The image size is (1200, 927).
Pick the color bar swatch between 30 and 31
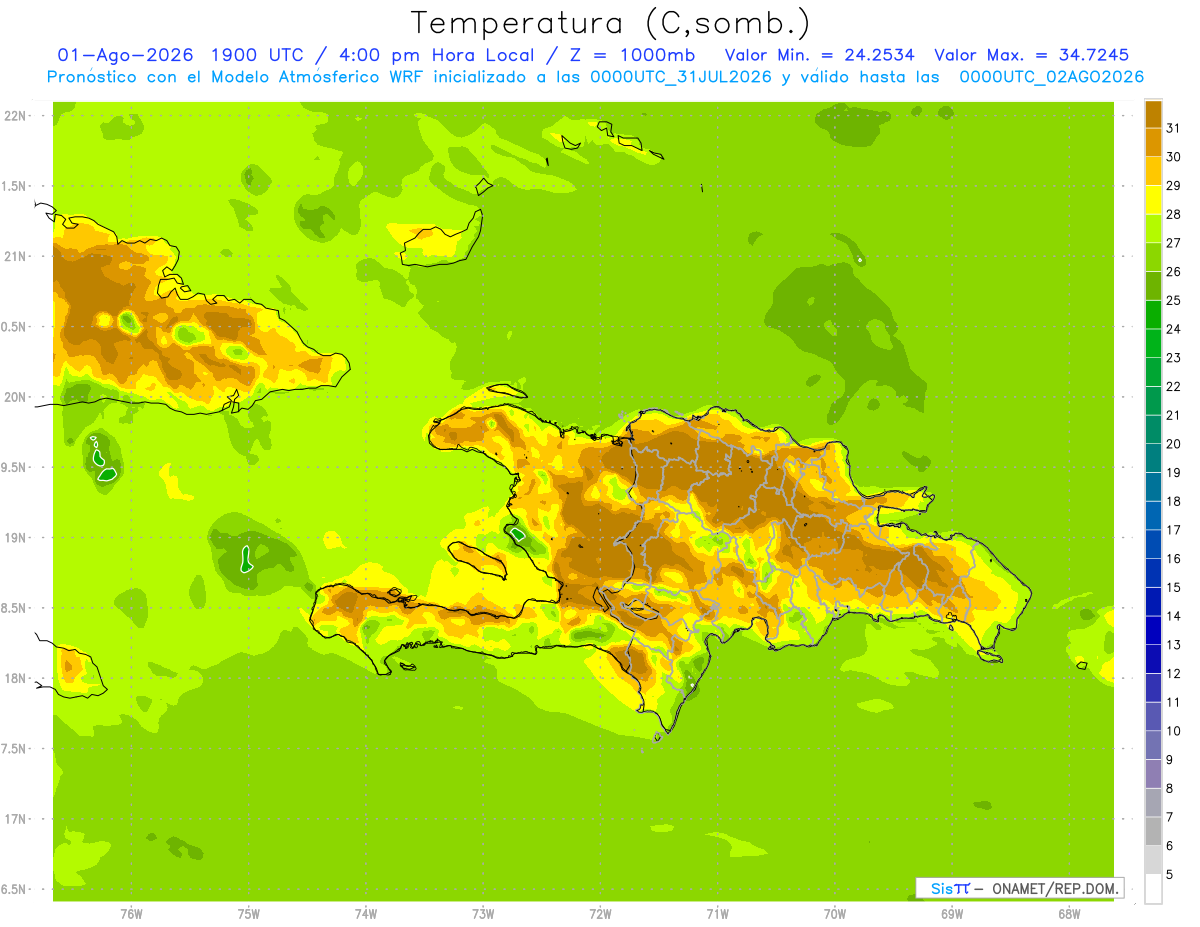pos(1153,142)
